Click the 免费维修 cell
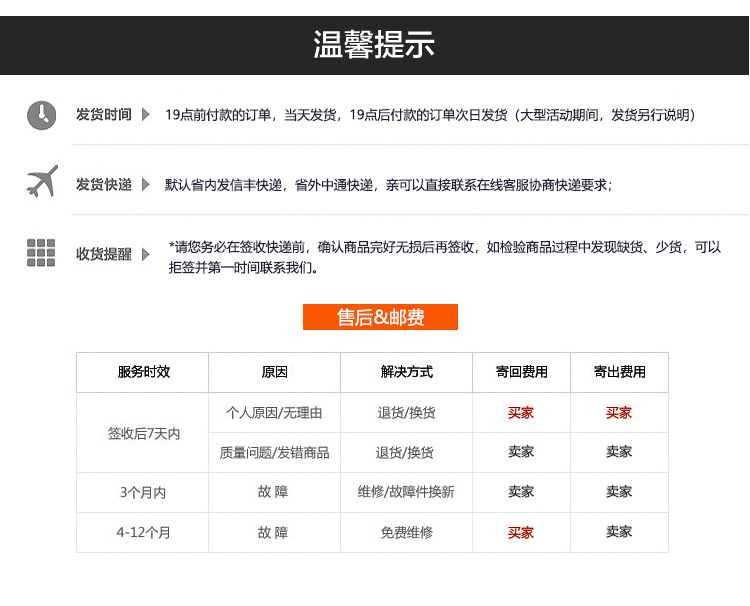Image resolution: width=750 pixels, height=606 pixels. [406, 533]
